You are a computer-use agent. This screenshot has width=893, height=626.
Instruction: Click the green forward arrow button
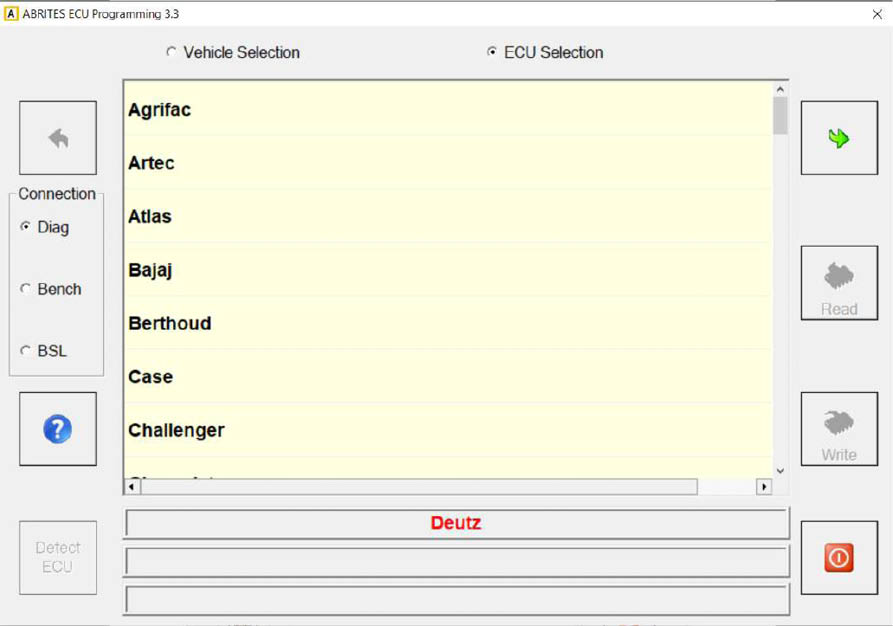point(839,138)
